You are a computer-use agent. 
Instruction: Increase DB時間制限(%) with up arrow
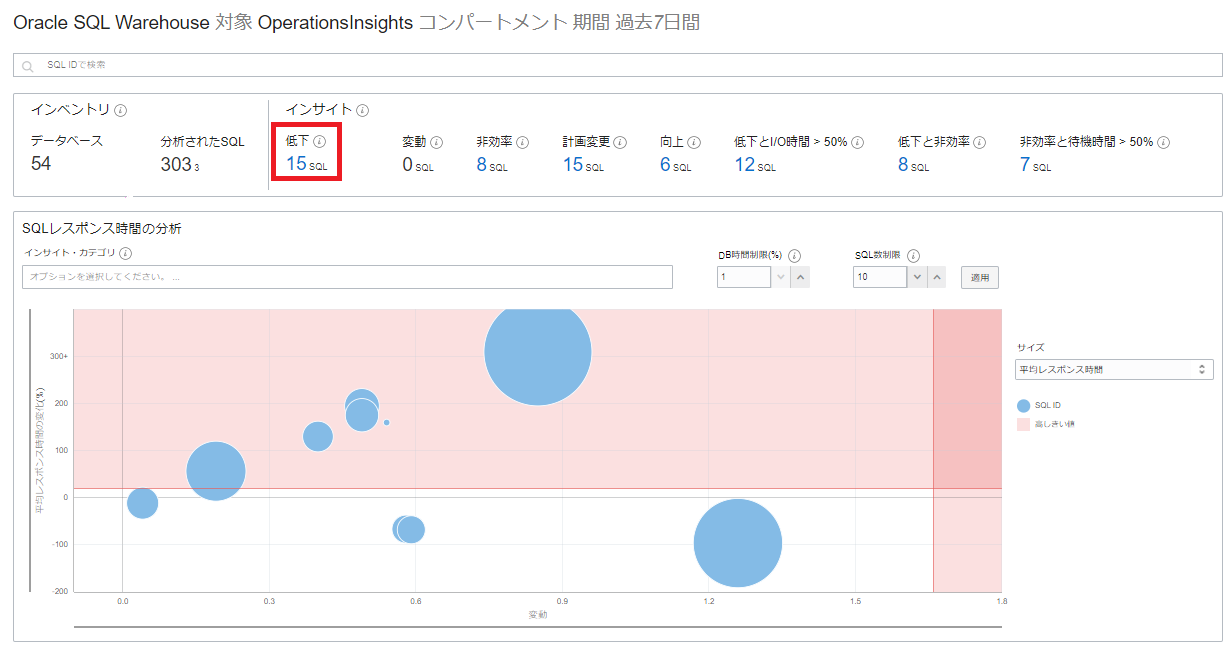coord(801,277)
